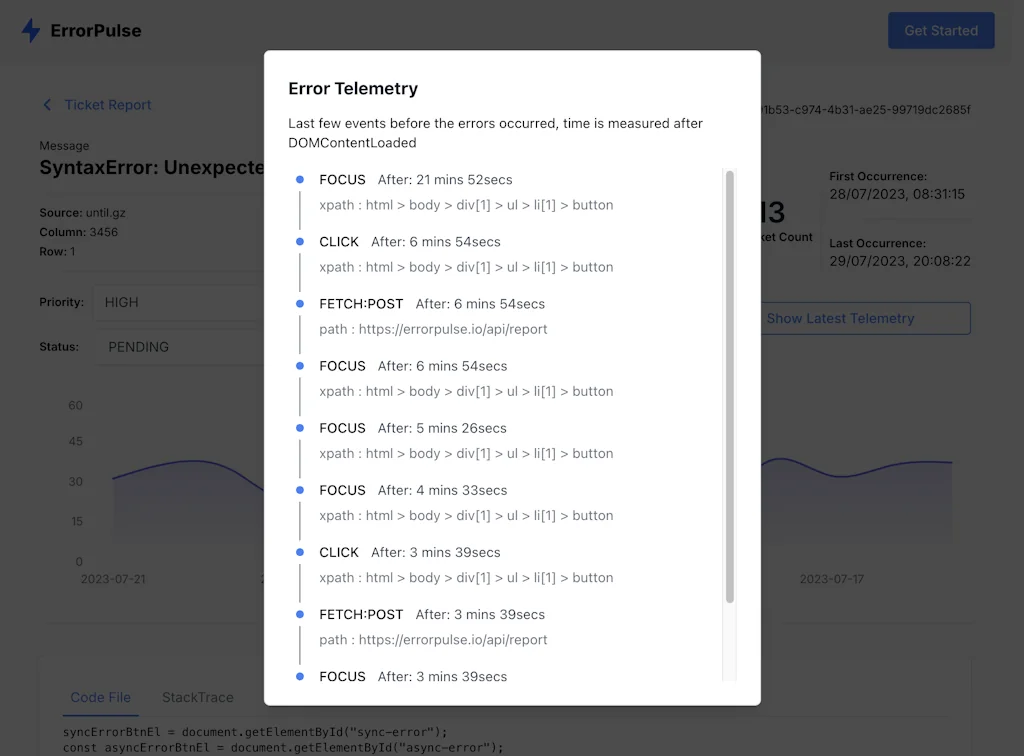This screenshot has width=1024, height=756.
Task: Click the first FOCUS event timeline dot
Action: (x=299, y=180)
